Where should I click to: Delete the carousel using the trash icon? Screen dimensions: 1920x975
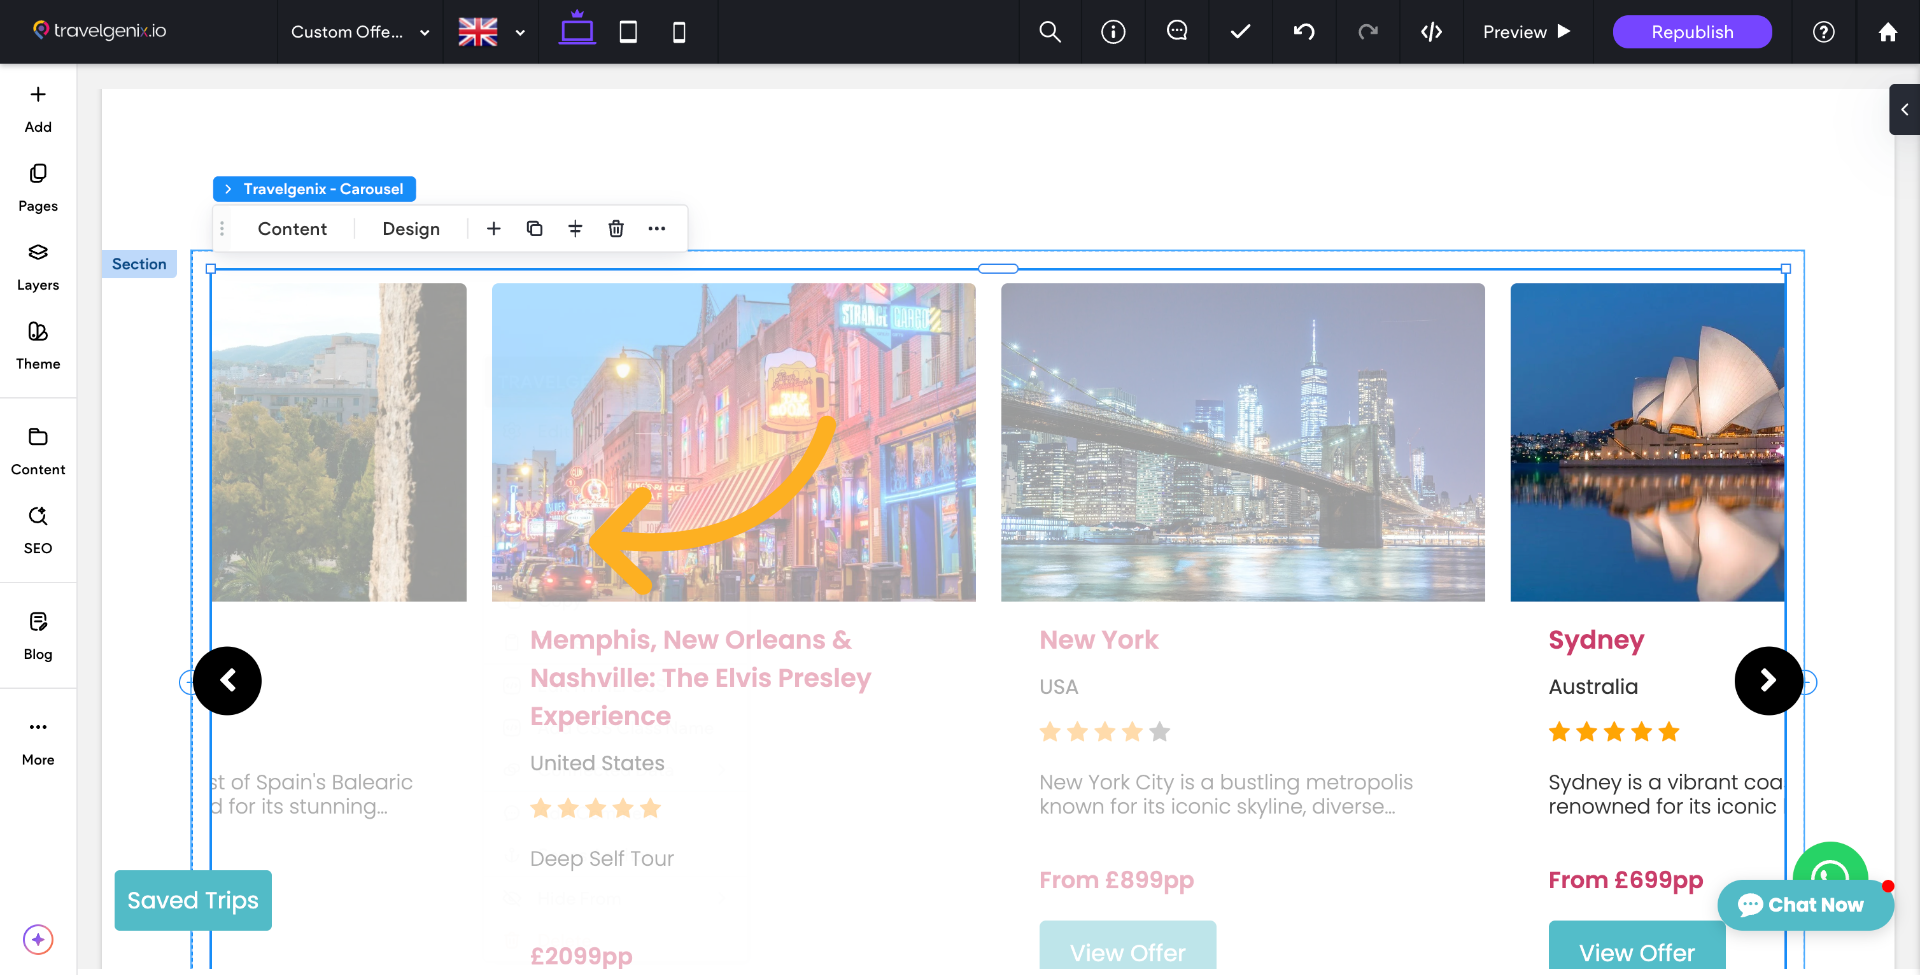(615, 228)
